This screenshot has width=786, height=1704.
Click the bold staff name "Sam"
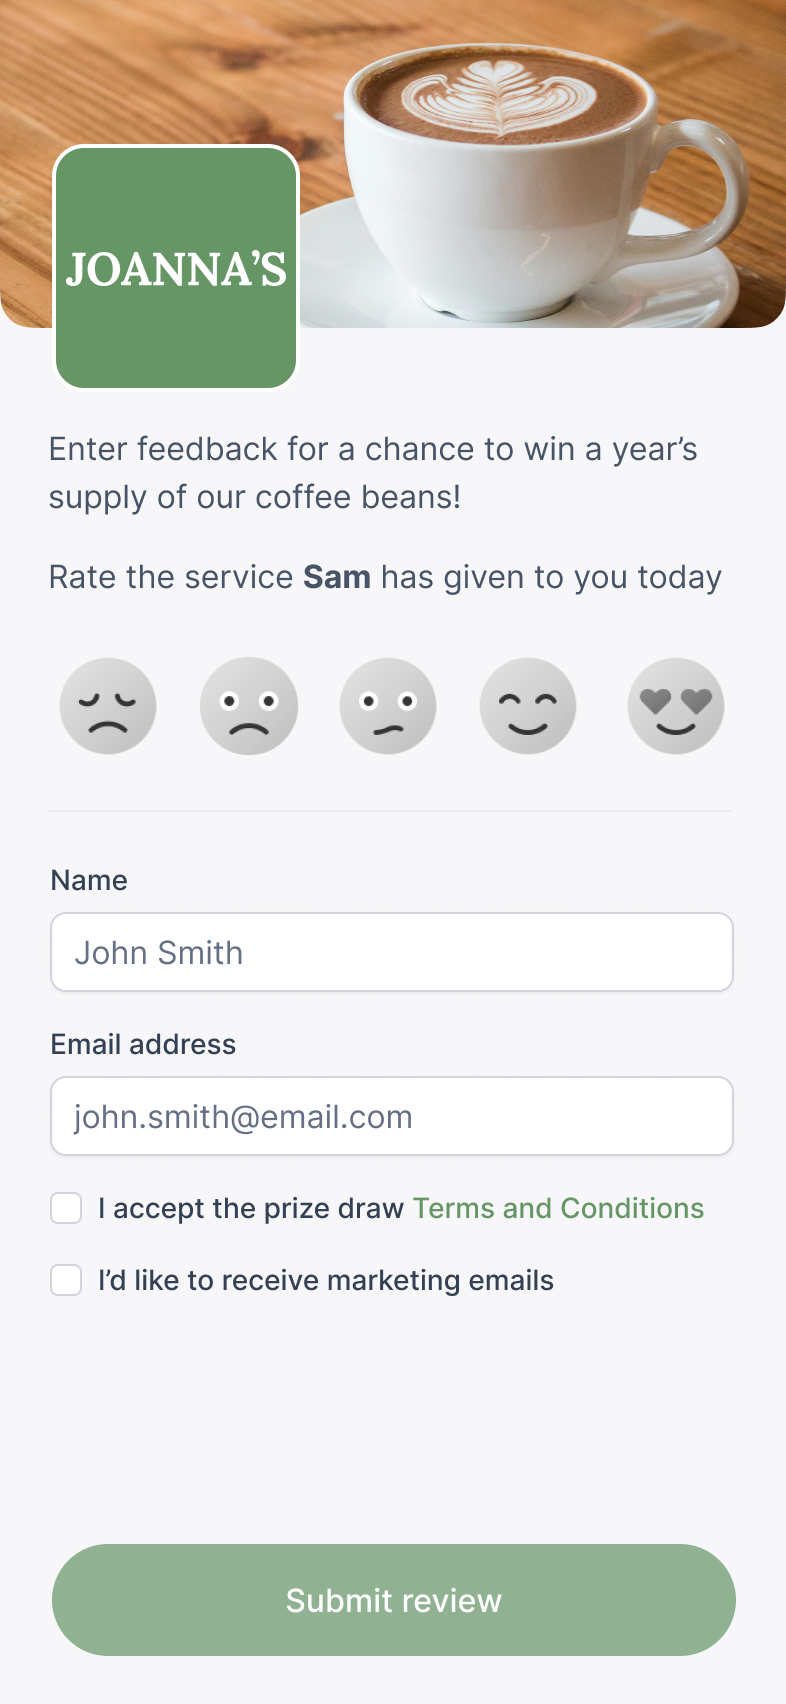(x=337, y=577)
